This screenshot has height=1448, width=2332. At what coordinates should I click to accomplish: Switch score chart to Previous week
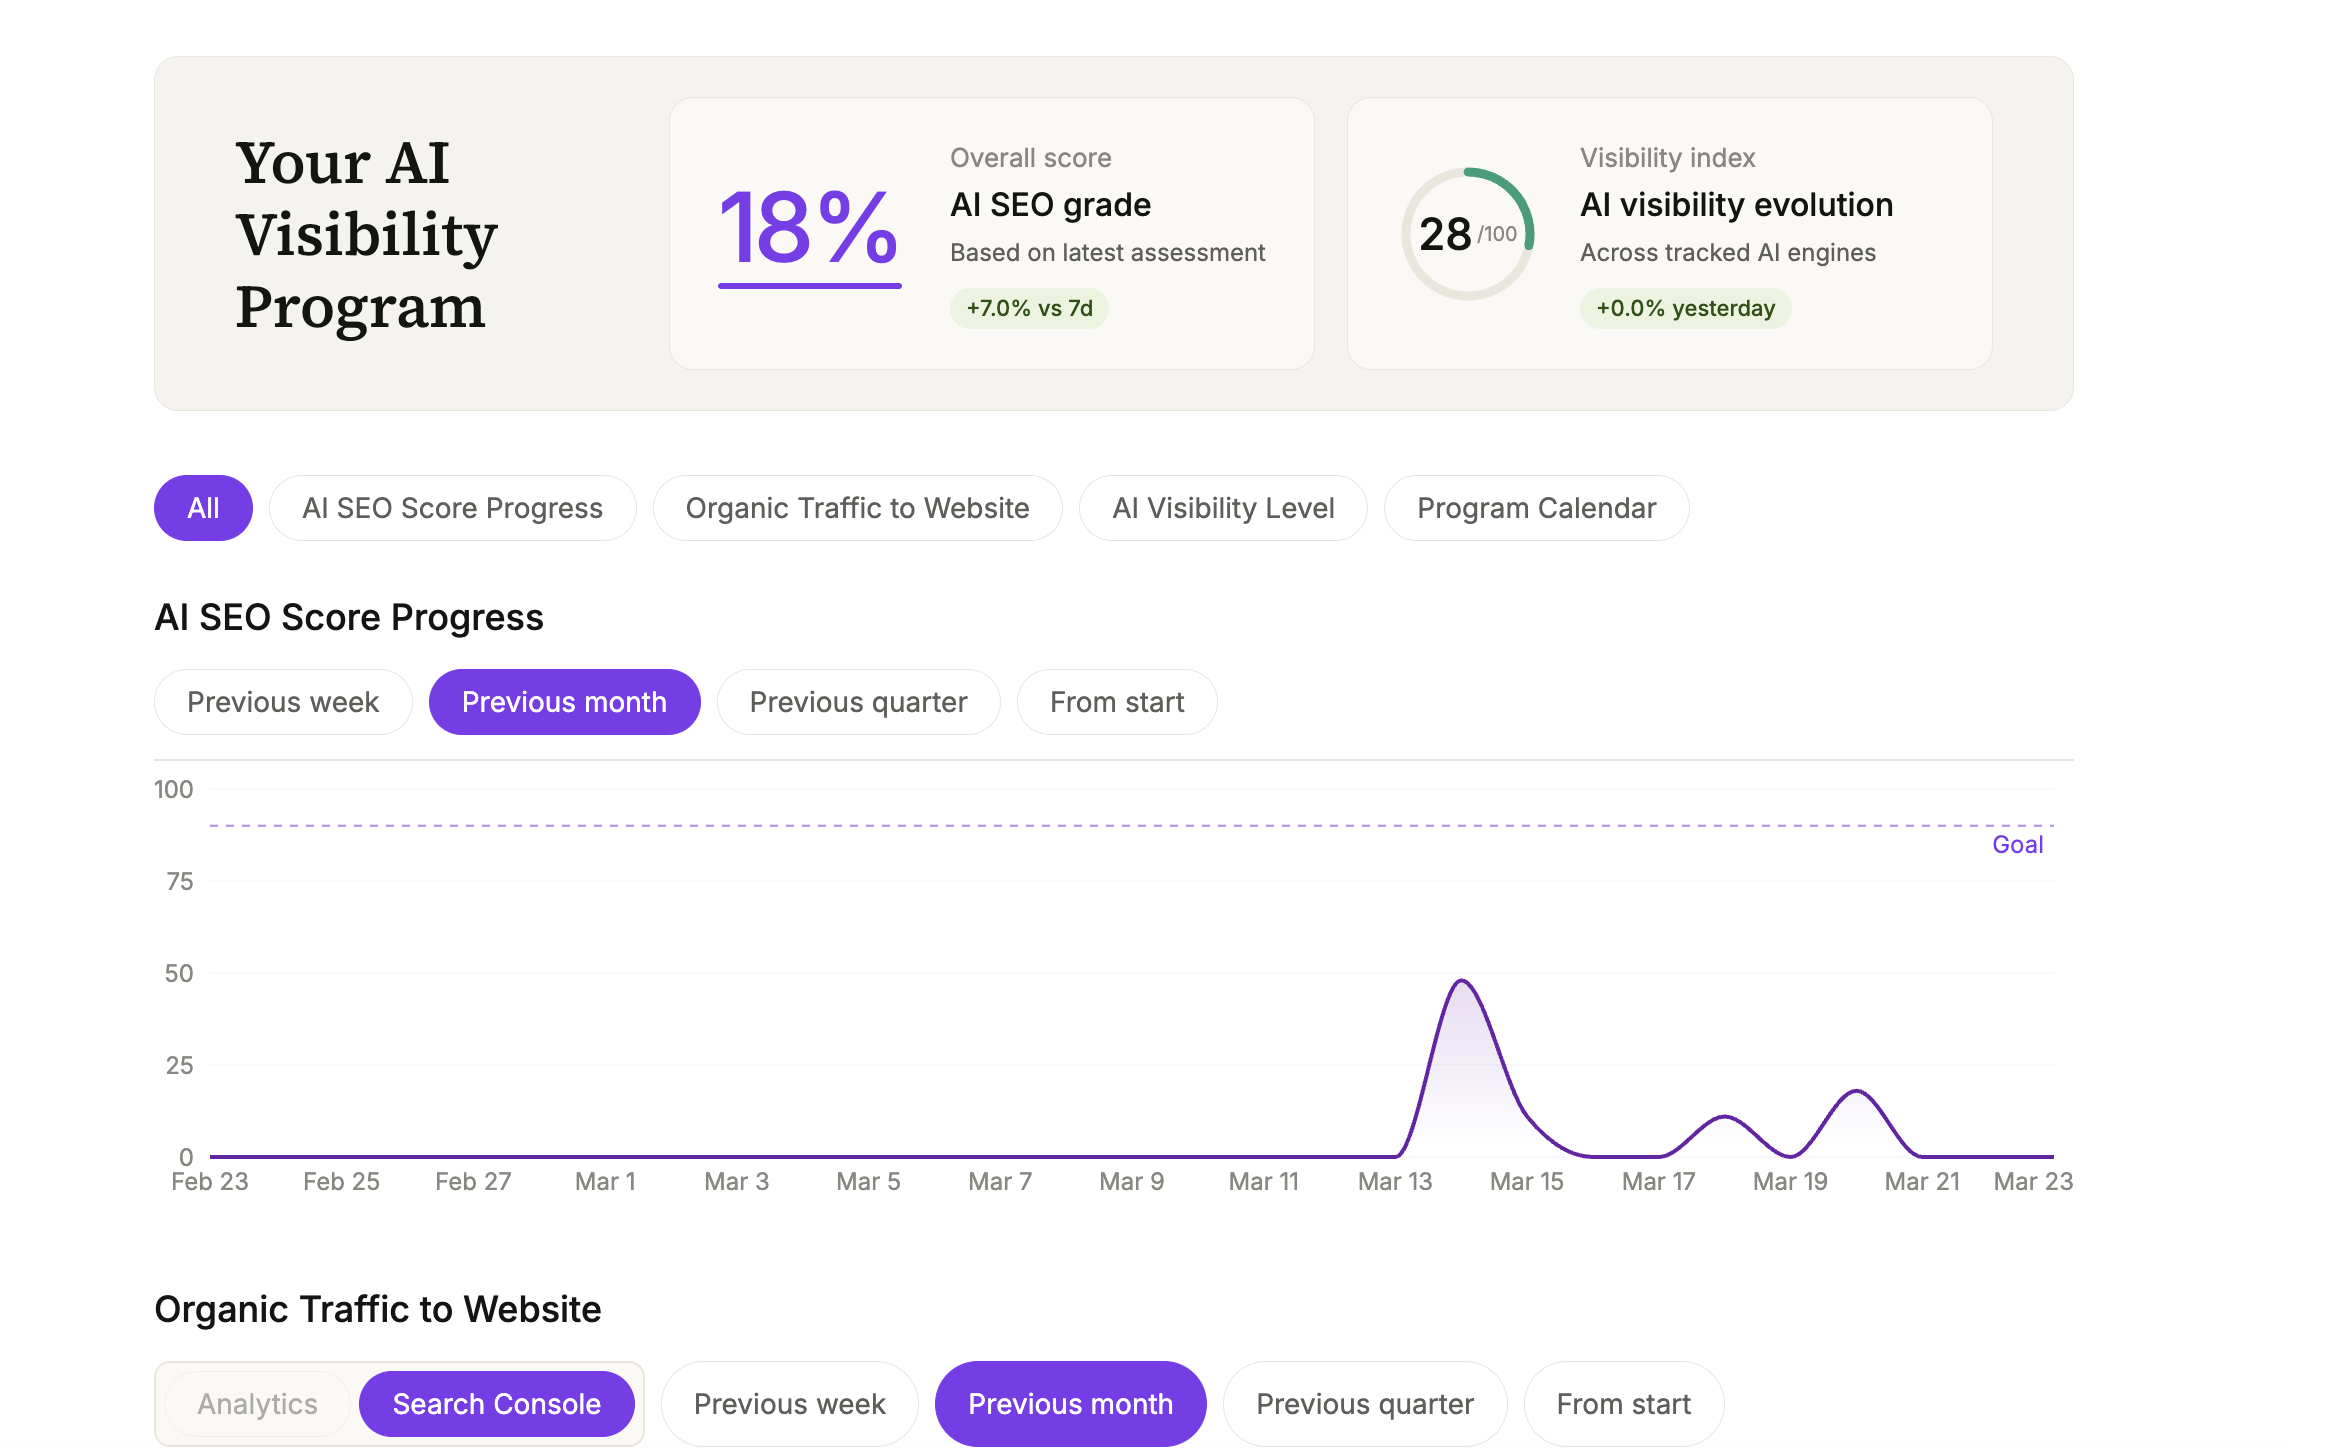click(x=282, y=702)
